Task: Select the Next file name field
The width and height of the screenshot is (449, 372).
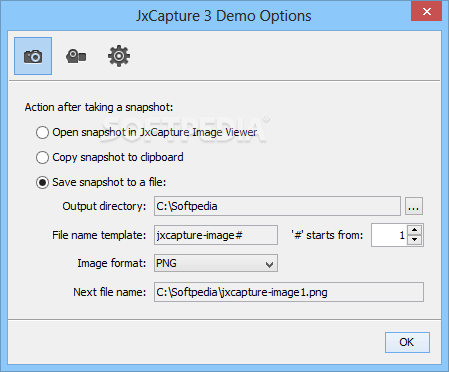Action: (x=289, y=292)
